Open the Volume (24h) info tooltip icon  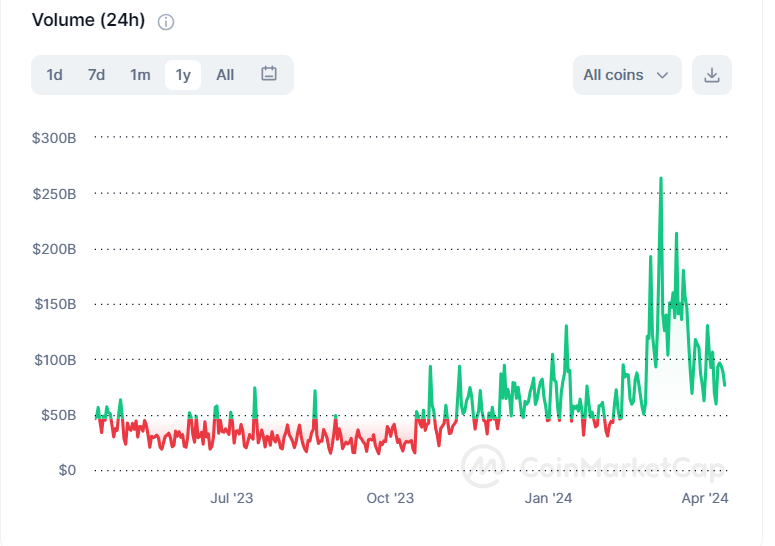(x=166, y=22)
